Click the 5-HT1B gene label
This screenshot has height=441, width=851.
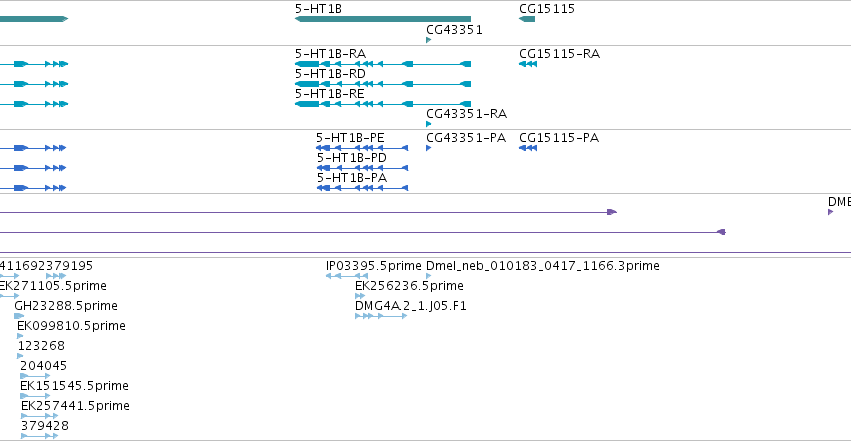coord(318,9)
